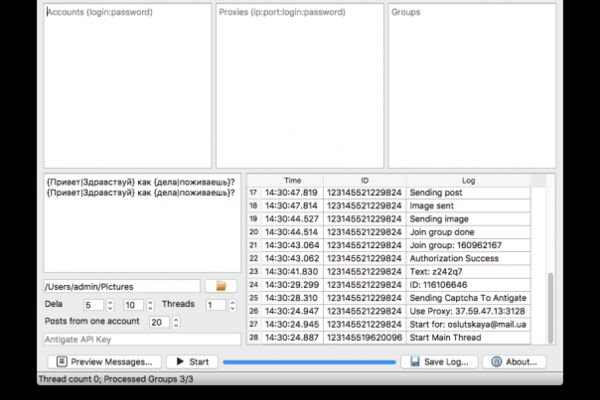The image size is (600, 400).
Task: Select log entry 'Start Main Thread'
Action: pyautogui.click(x=468, y=338)
